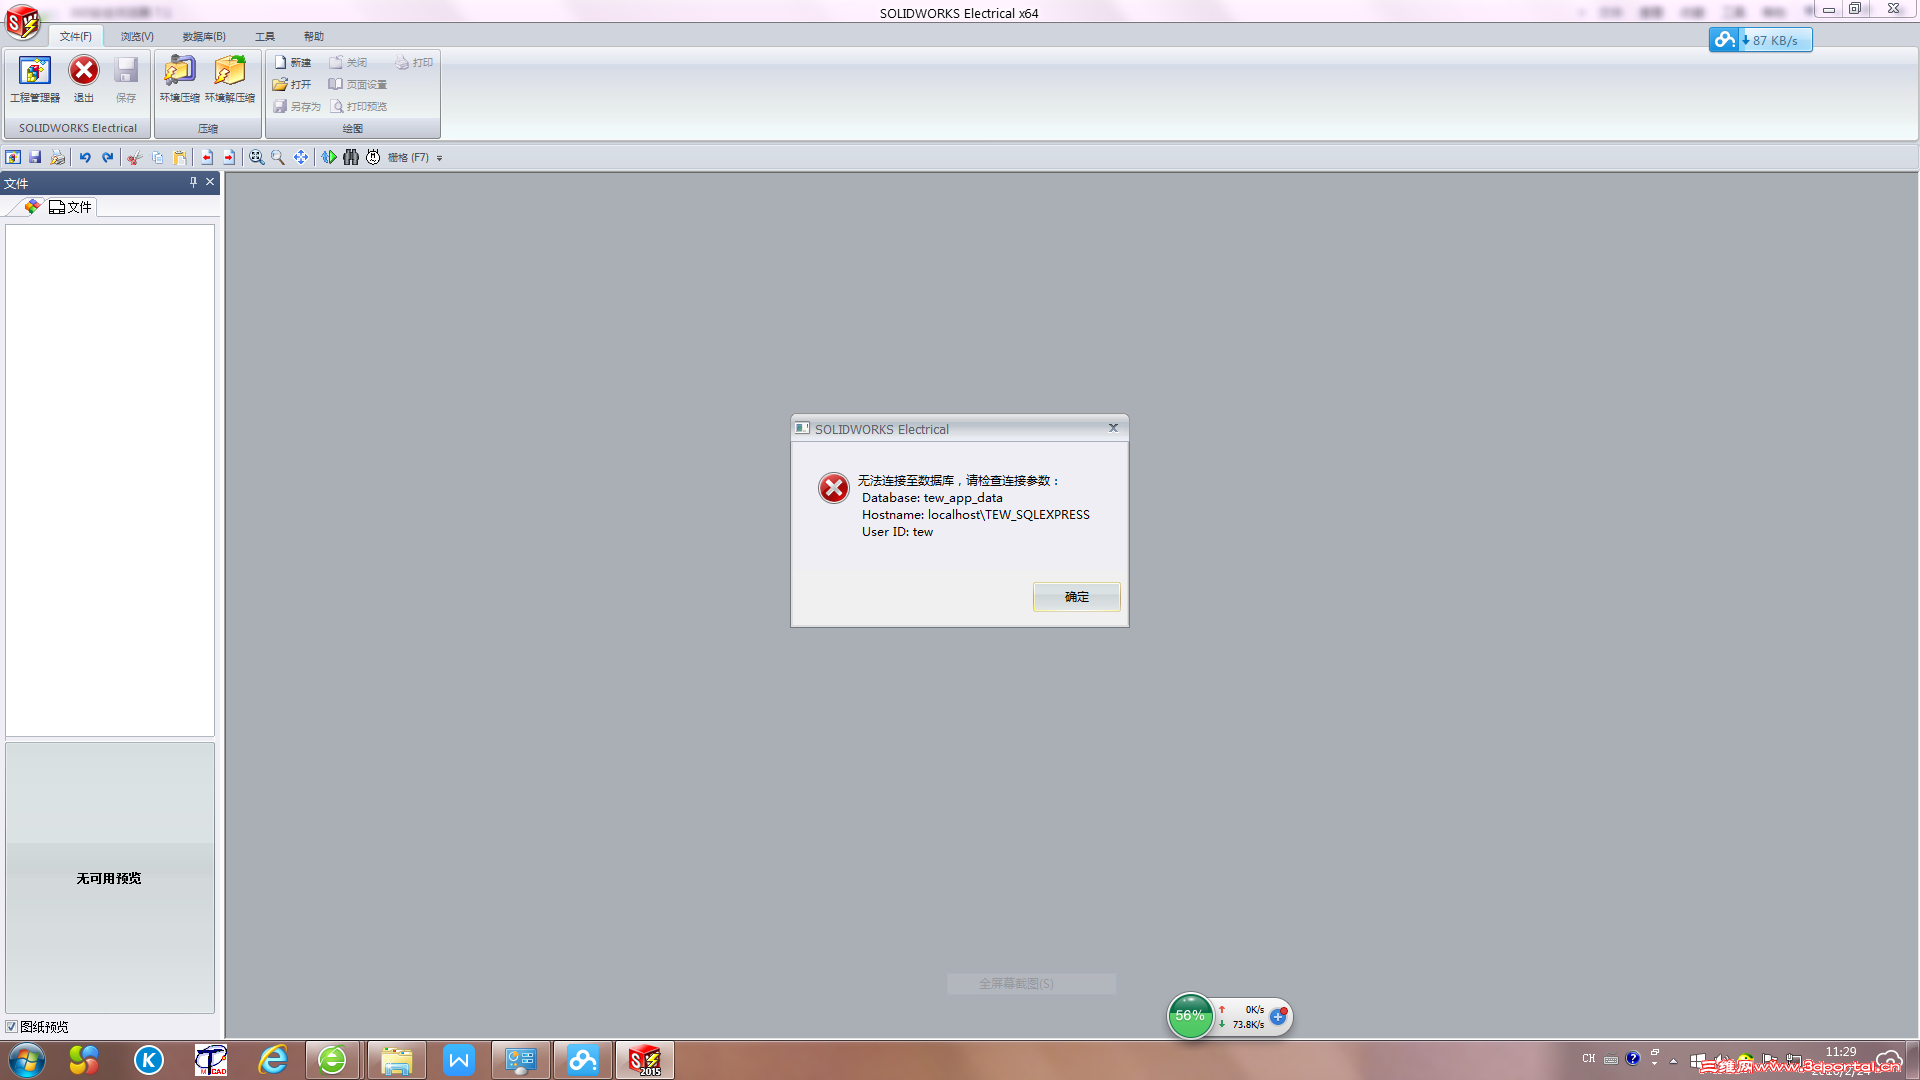Show hidden tray icons with up arrow
This screenshot has height=1080, width=1920.
(x=1673, y=1060)
